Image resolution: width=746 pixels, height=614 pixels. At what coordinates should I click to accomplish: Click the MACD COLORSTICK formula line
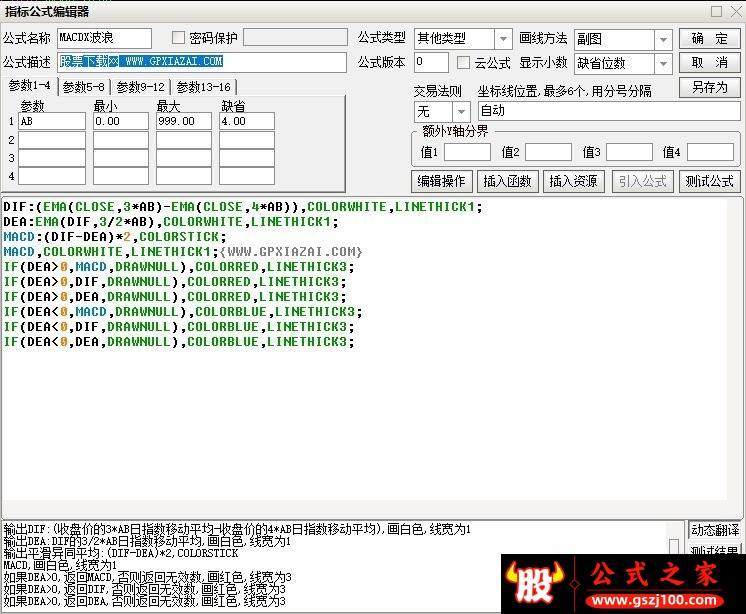[115, 237]
